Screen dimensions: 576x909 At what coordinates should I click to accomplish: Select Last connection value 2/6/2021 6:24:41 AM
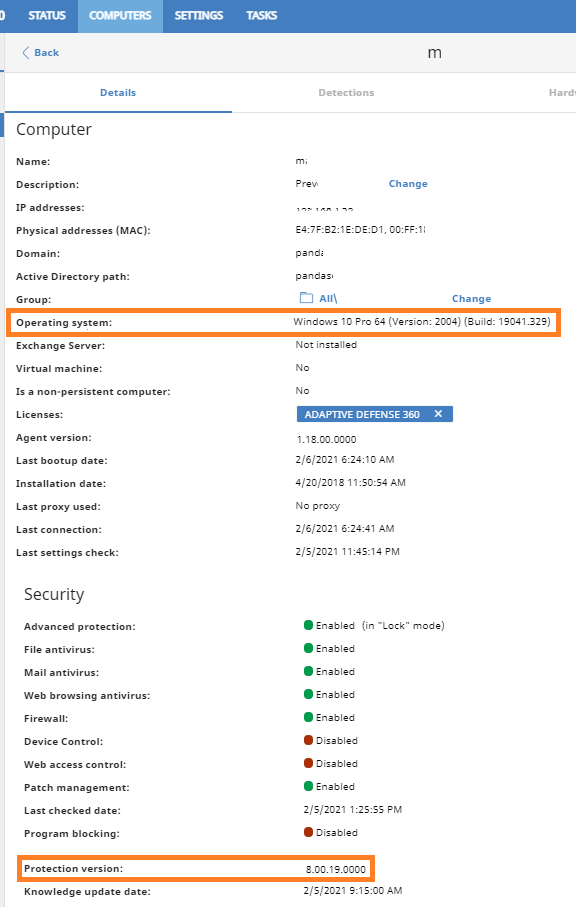pyautogui.click(x=345, y=529)
